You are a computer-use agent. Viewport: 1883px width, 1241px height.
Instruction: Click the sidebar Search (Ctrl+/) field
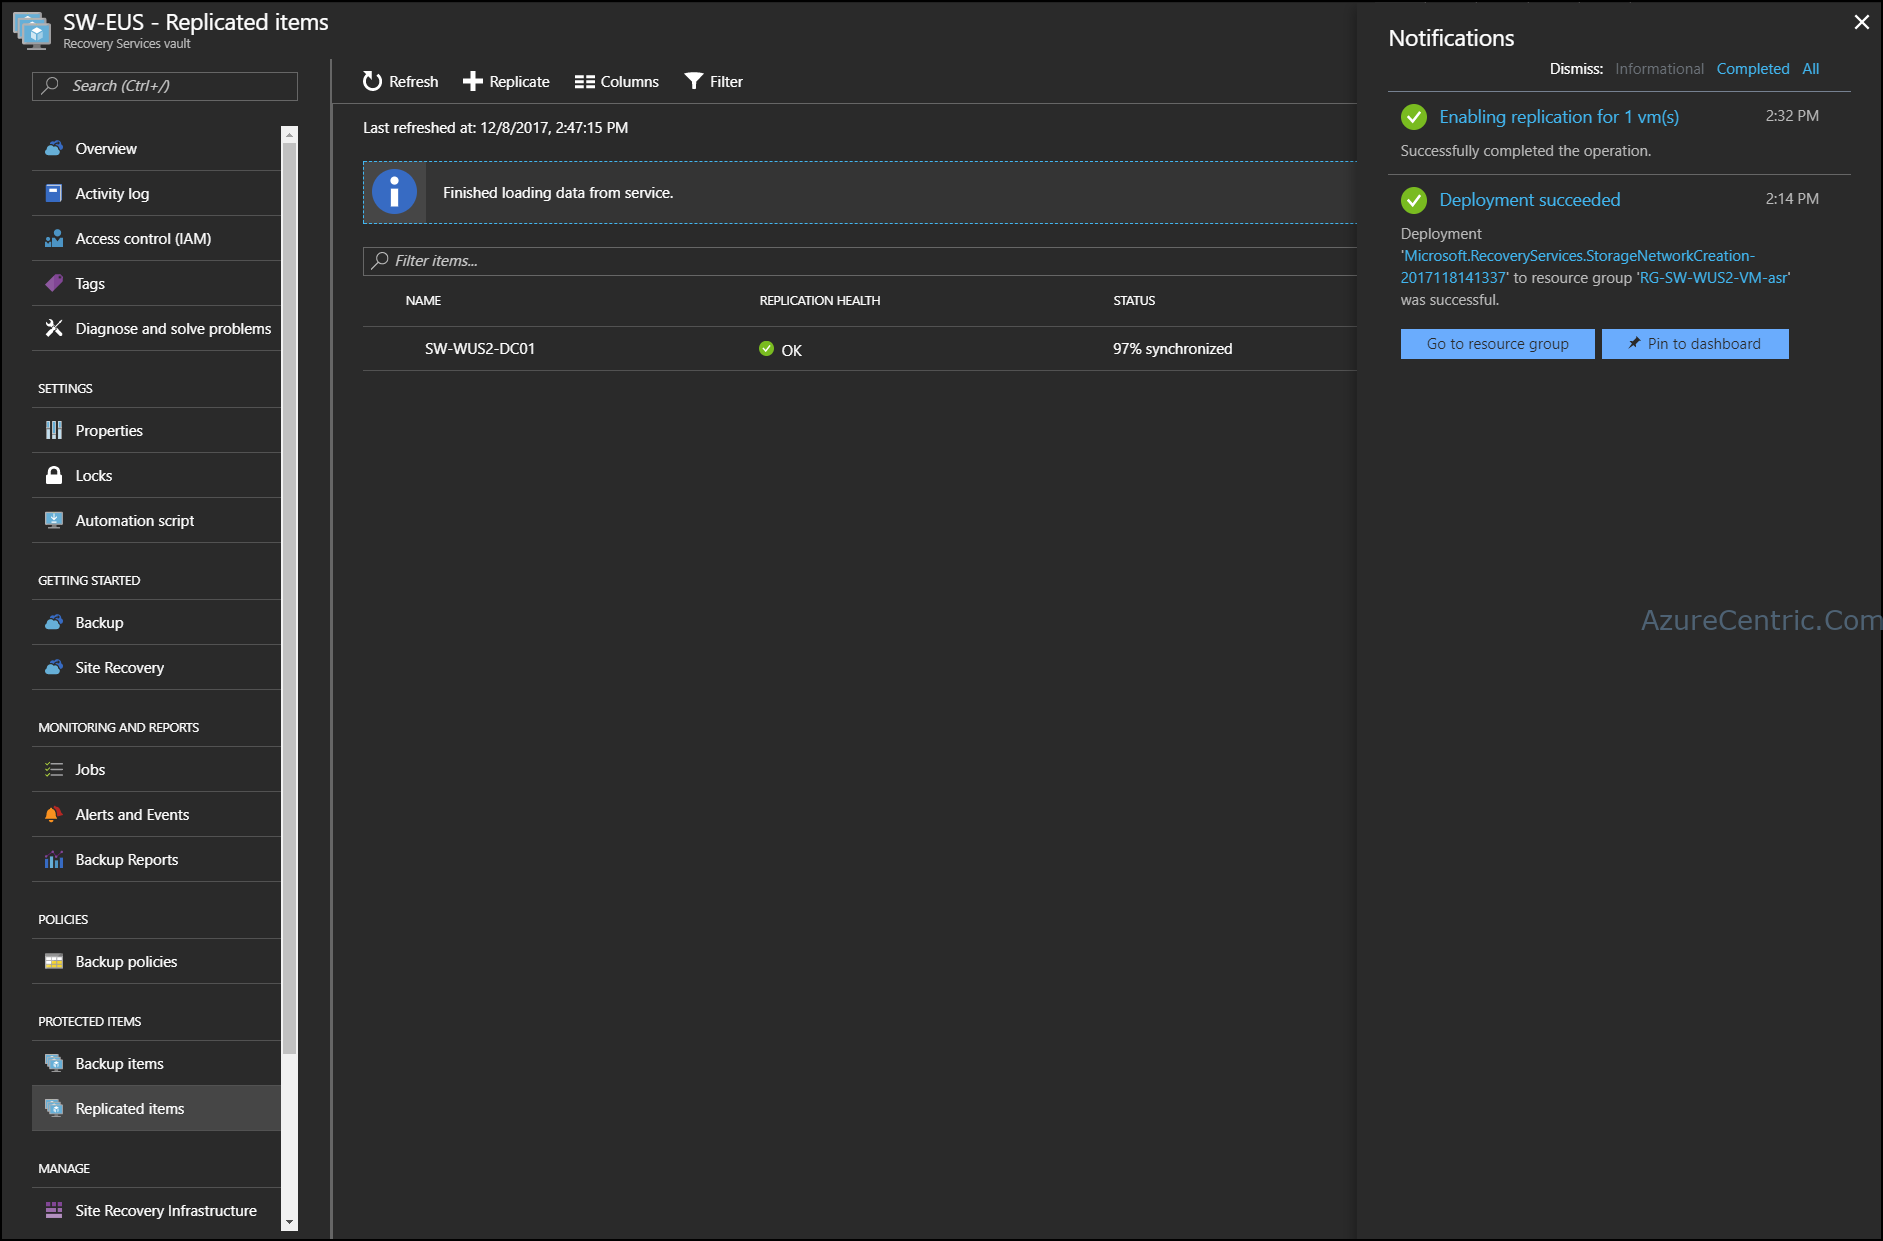pyautogui.click(x=165, y=86)
